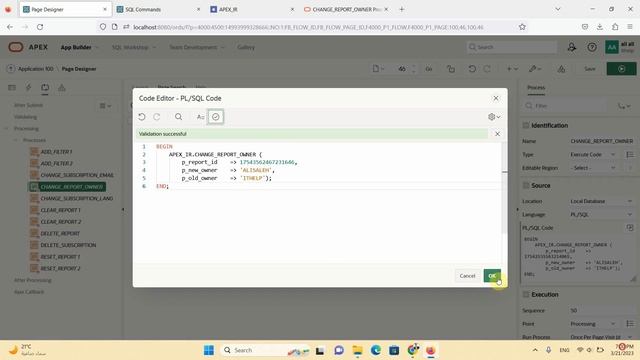Image resolution: width=640 pixels, height=360 pixels.
Task: Collapse the Processes tree node
Action: 16,140
